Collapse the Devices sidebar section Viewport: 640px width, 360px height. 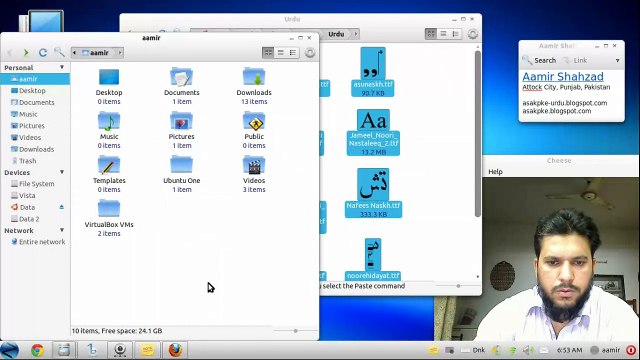62,172
